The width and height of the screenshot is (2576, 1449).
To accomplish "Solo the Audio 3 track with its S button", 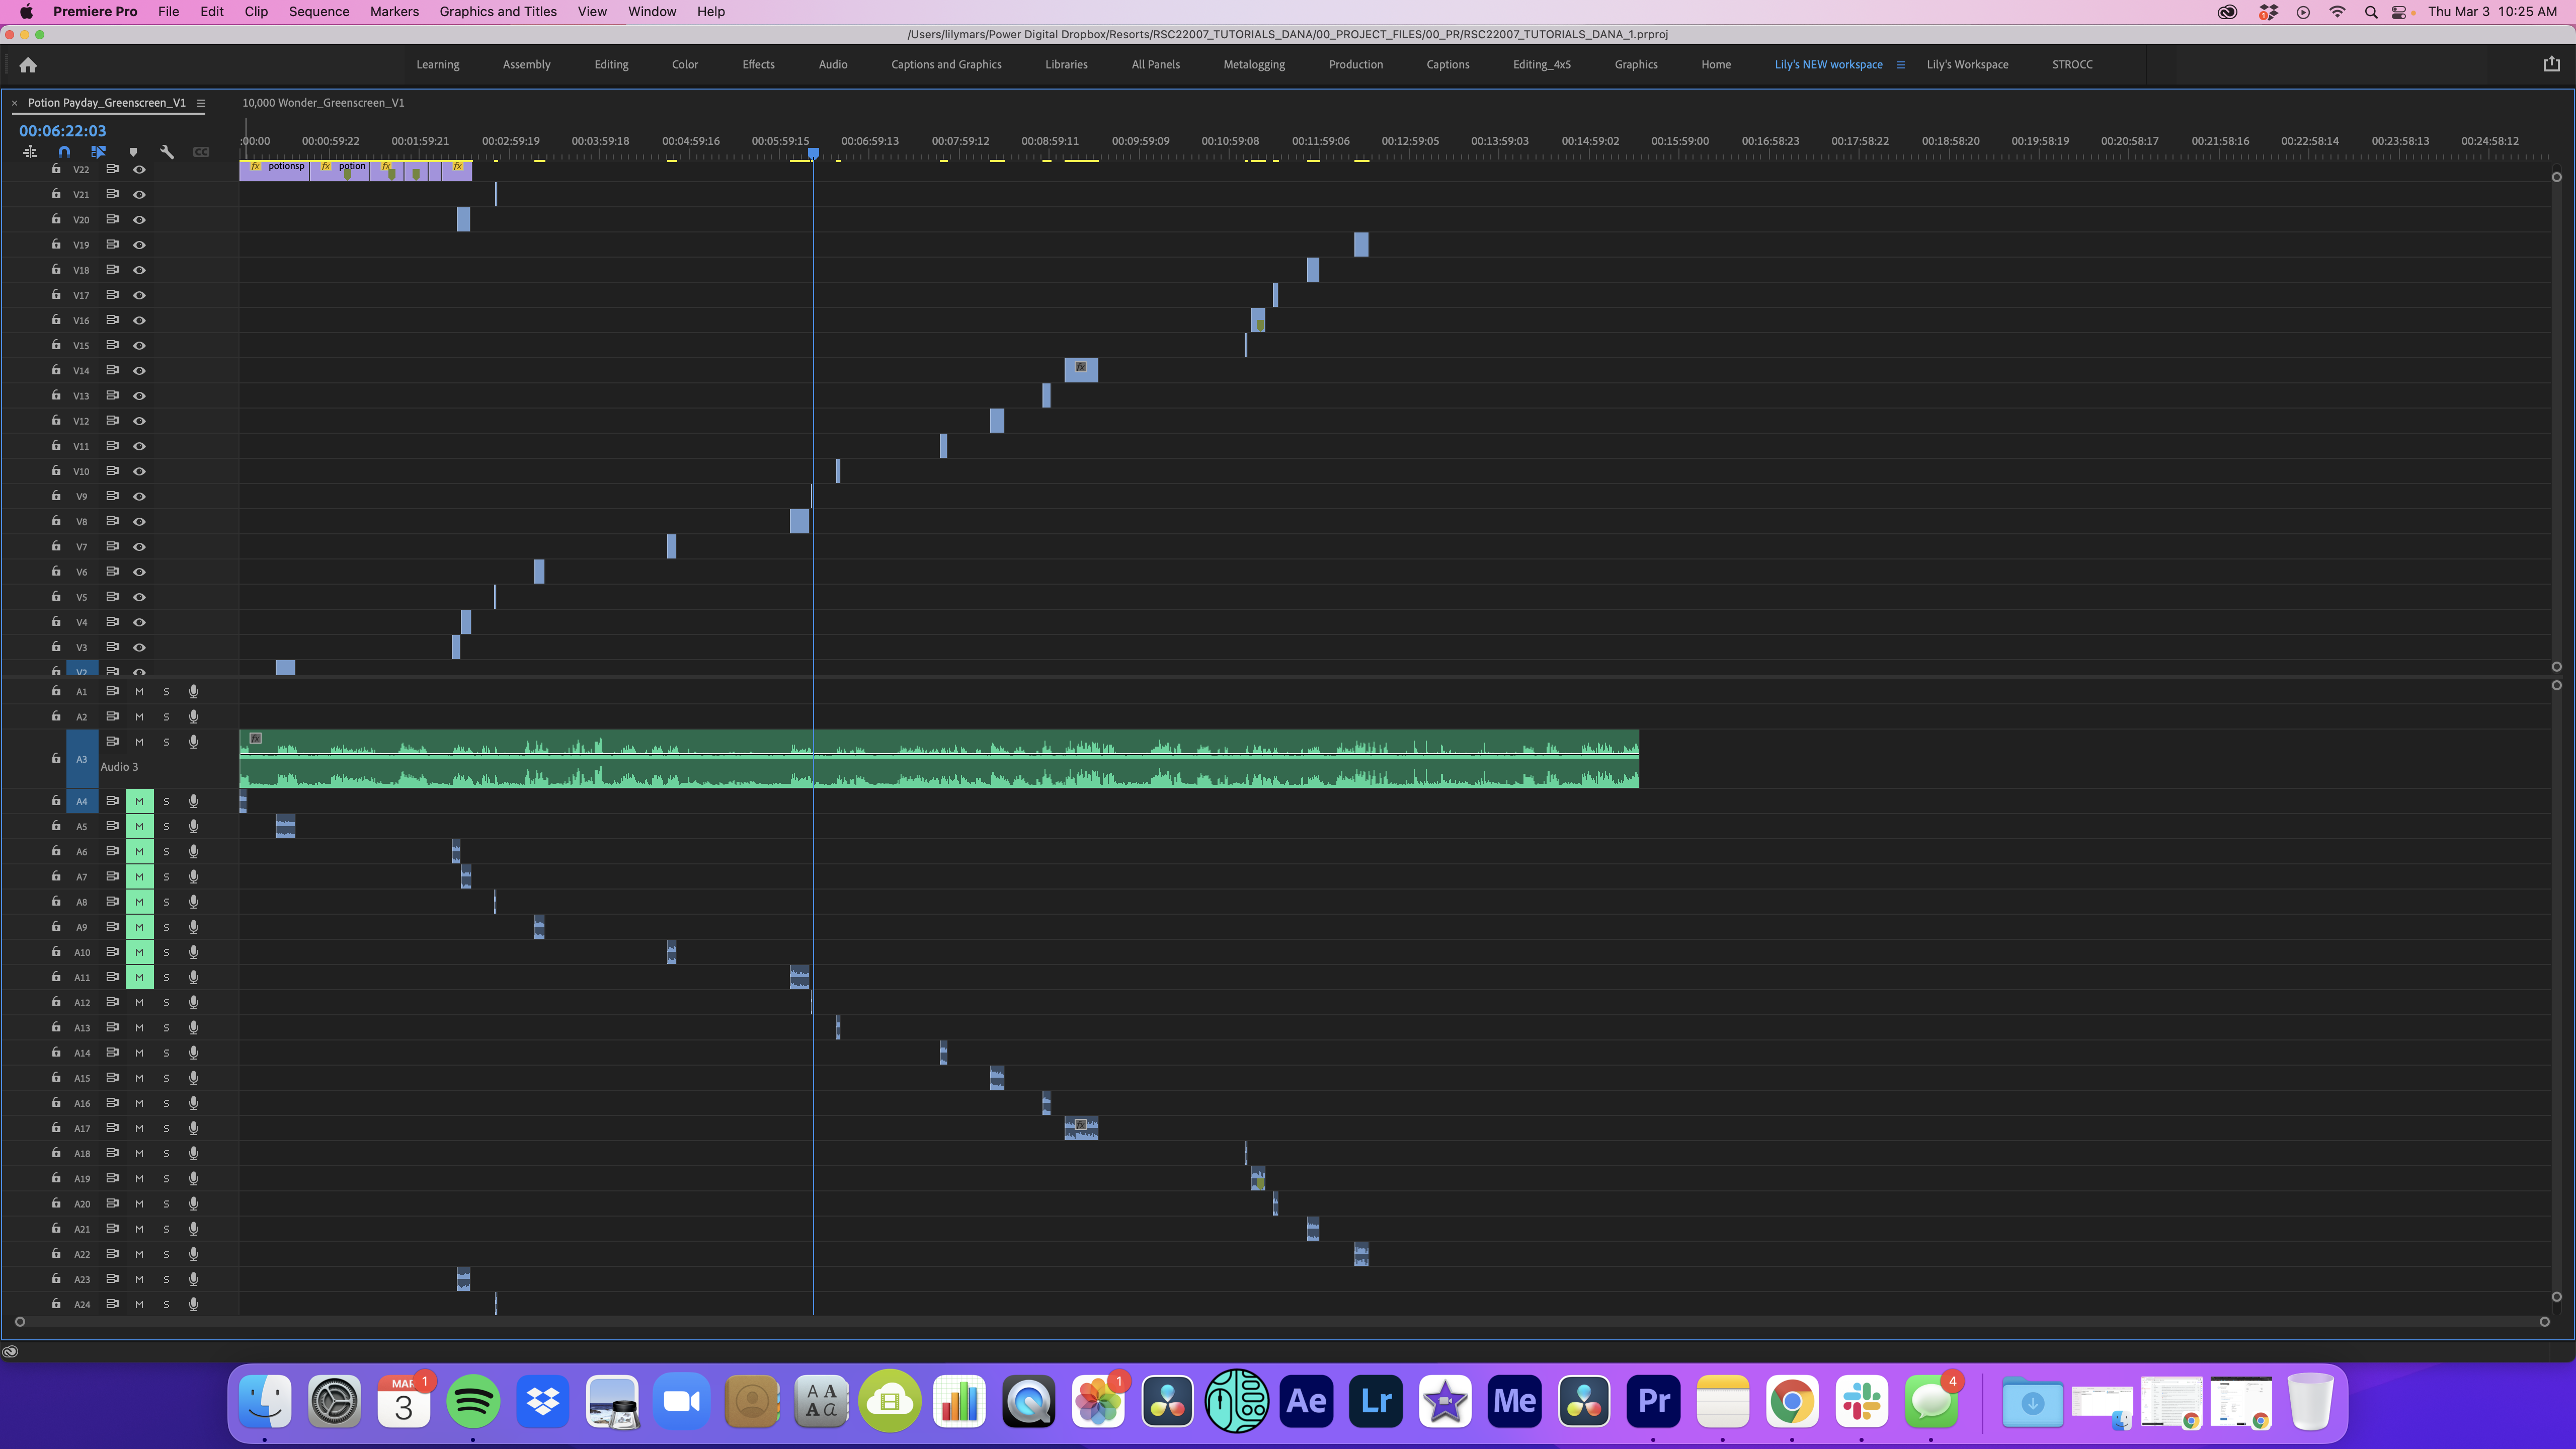I will 166,742.
